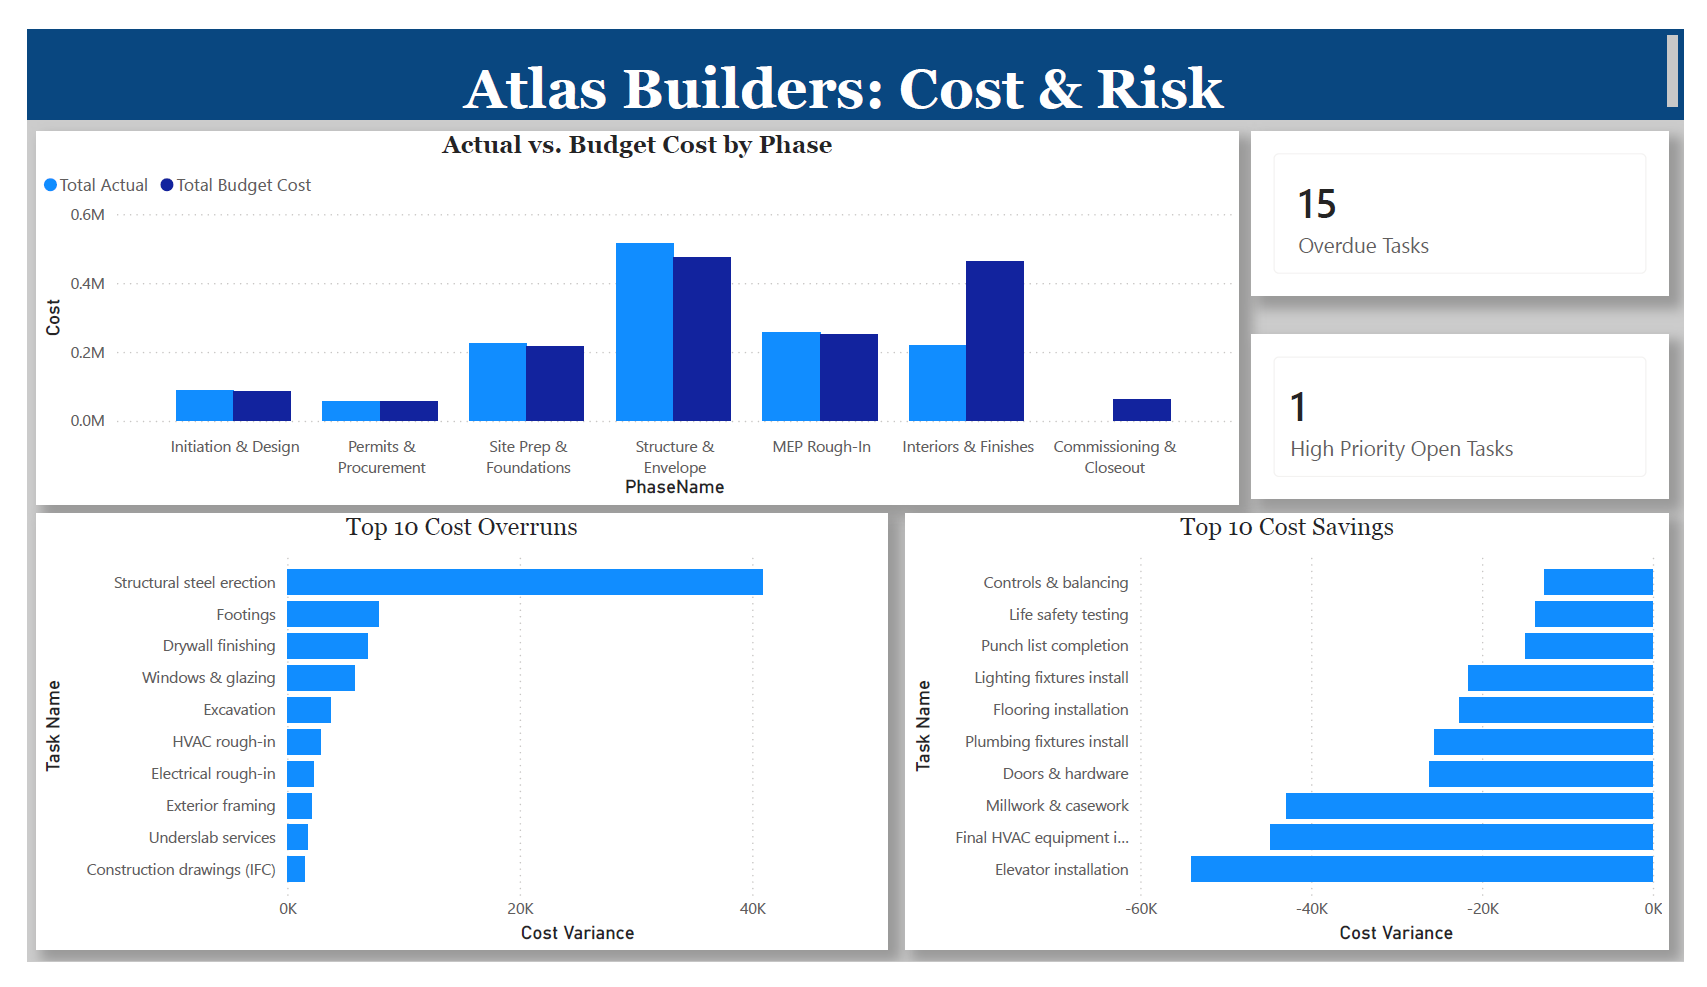The height and width of the screenshot is (987, 1707).
Task: Click the 'Lighting fixtures install' task label
Action: [x=1051, y=678]
